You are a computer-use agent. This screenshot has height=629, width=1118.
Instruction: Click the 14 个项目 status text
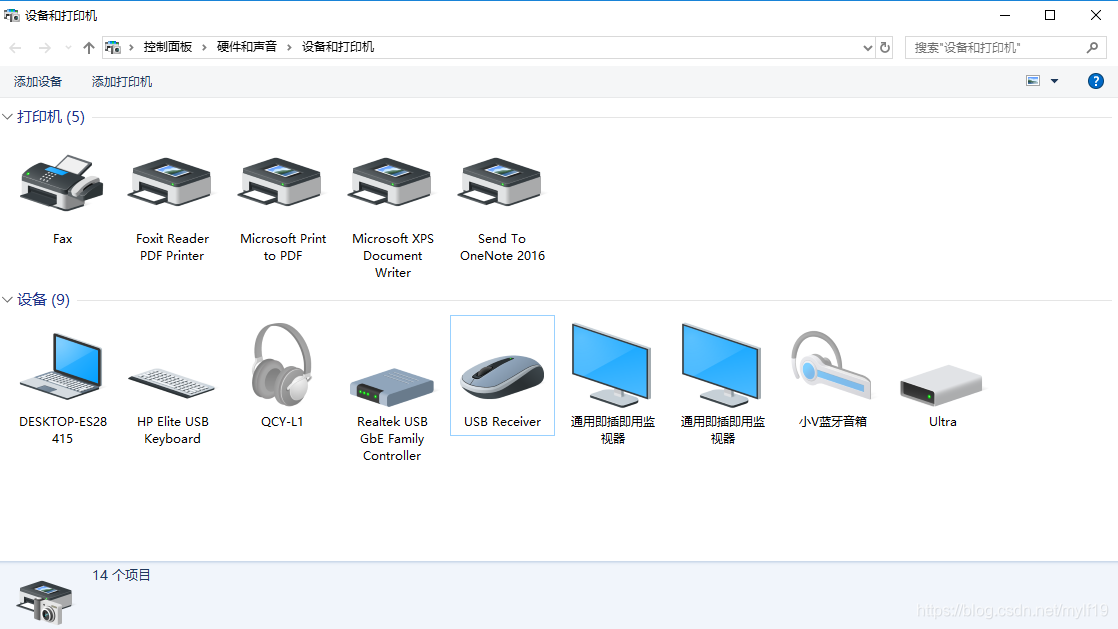[x=121, y=575]
